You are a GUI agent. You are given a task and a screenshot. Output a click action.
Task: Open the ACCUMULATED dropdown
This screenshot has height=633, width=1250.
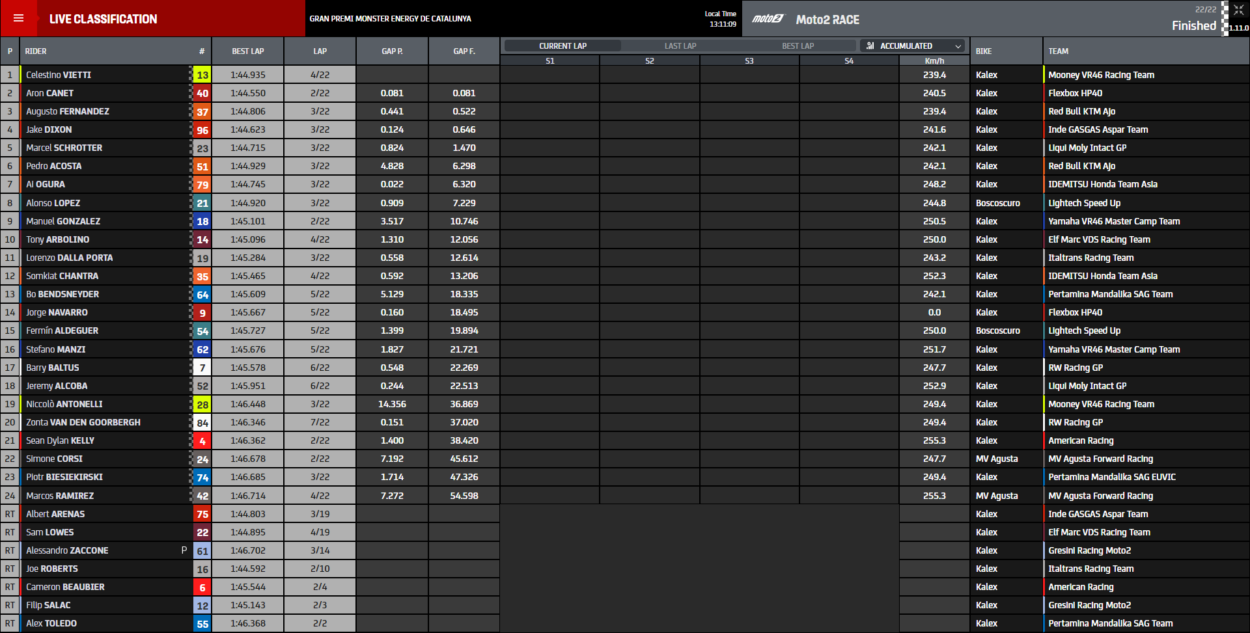(913, 46)
